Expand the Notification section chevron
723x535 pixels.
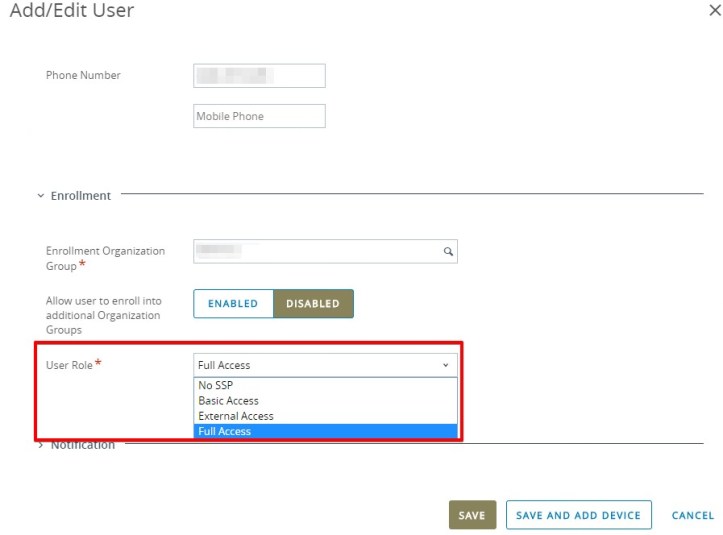point(40,445)
